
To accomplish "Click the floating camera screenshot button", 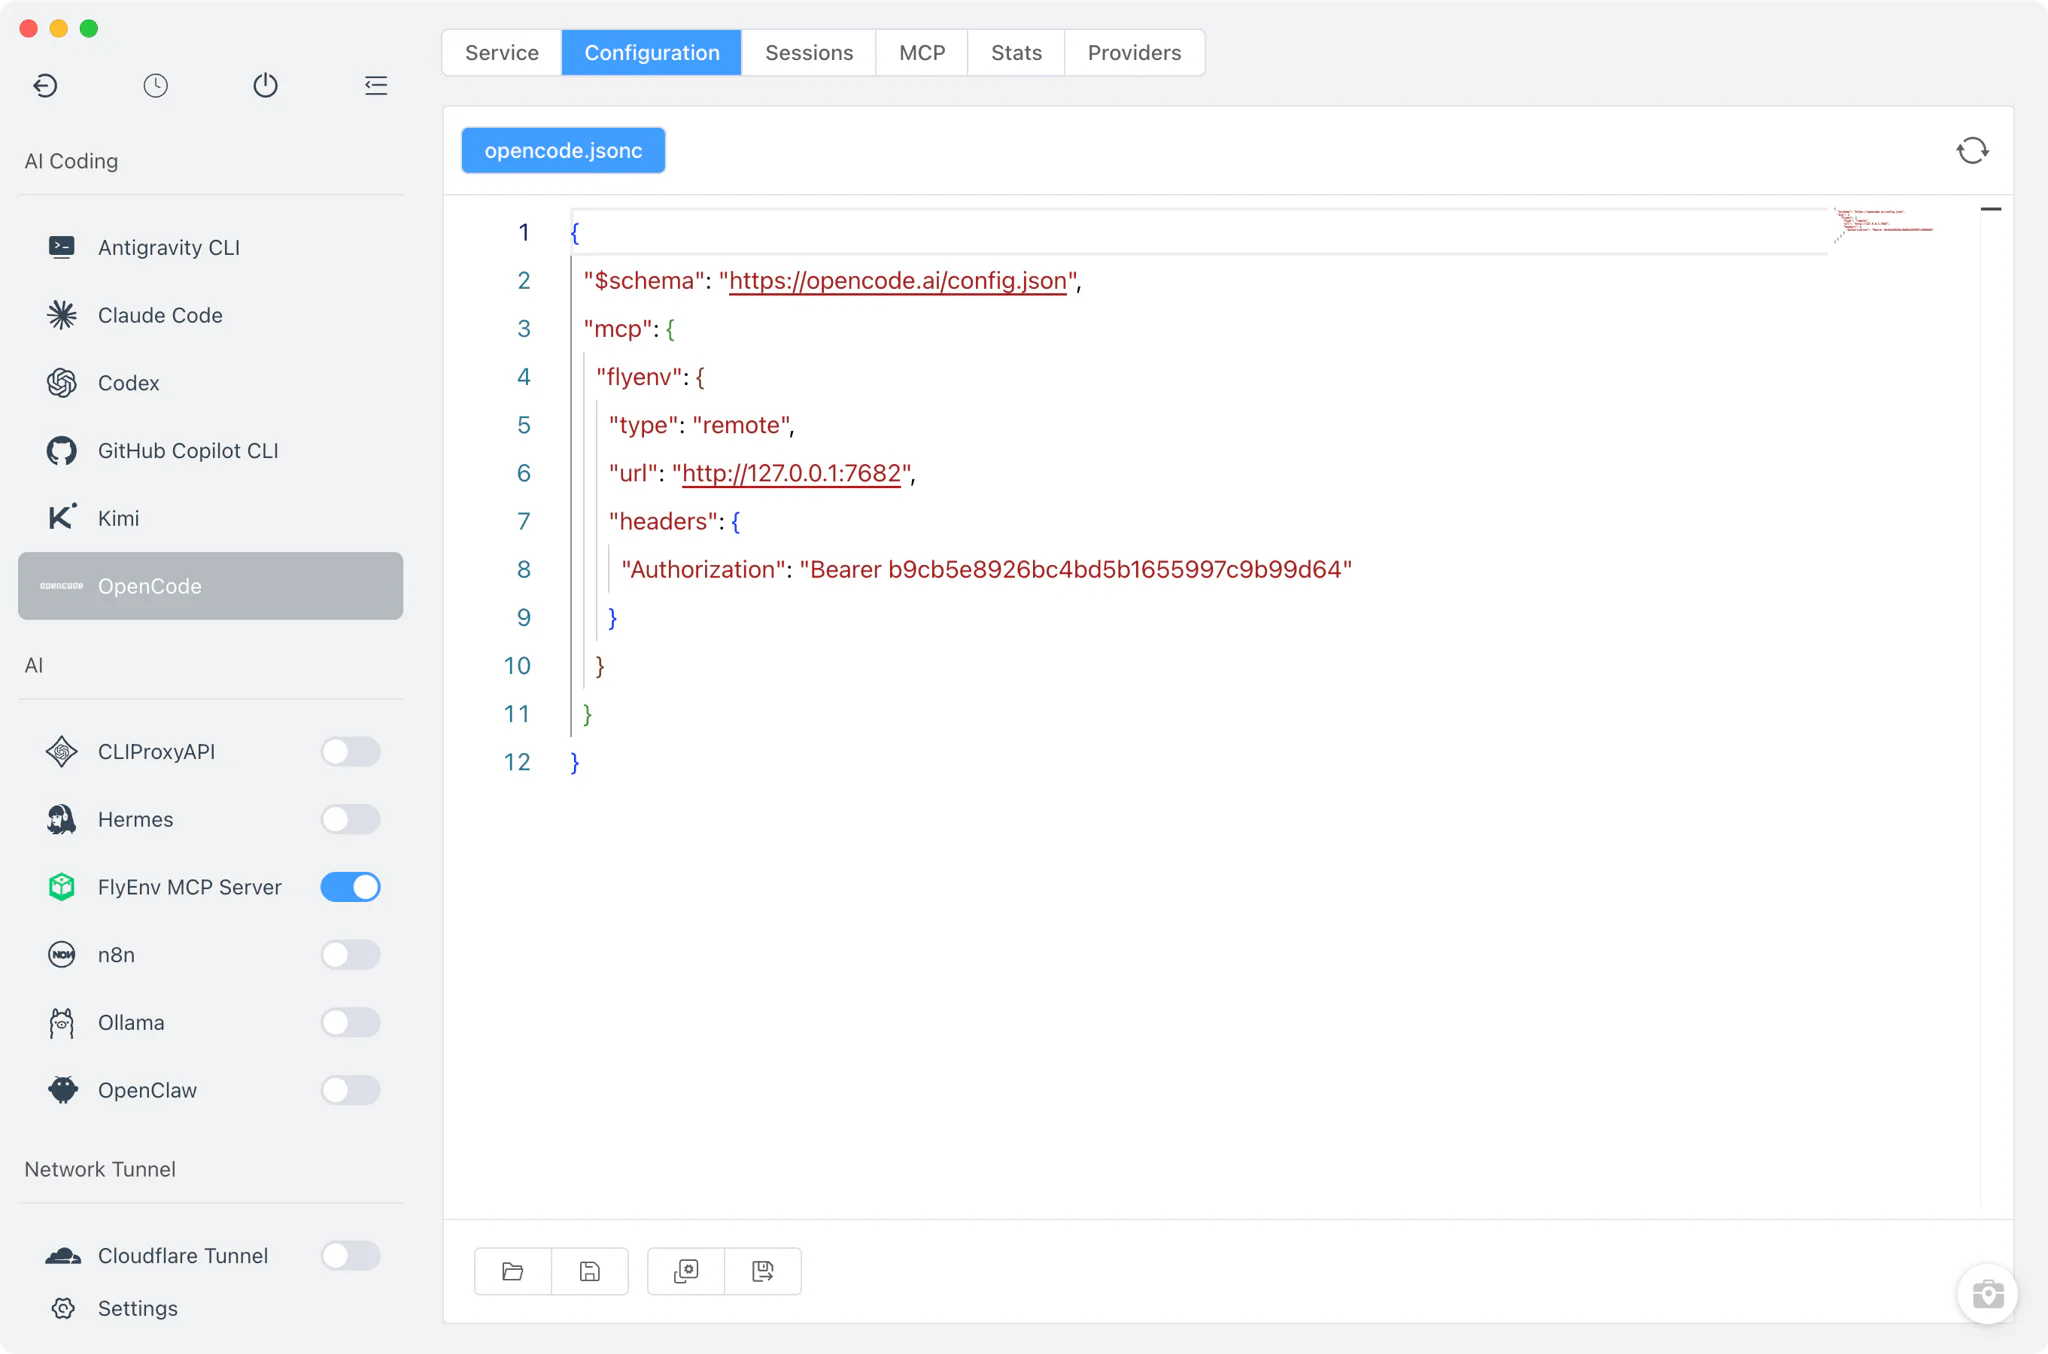I will coord(1987,1294).
